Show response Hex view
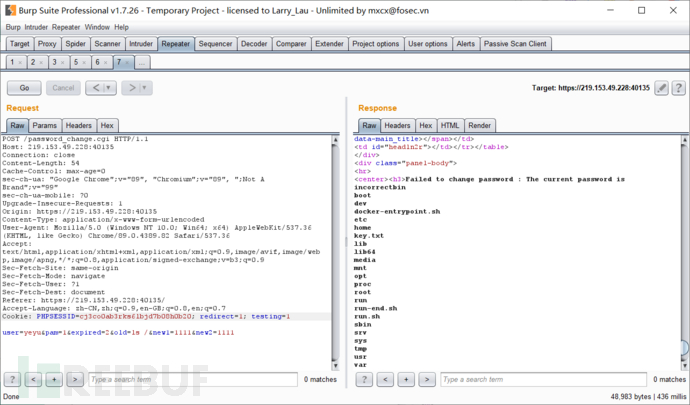 [x=426, y=125]
